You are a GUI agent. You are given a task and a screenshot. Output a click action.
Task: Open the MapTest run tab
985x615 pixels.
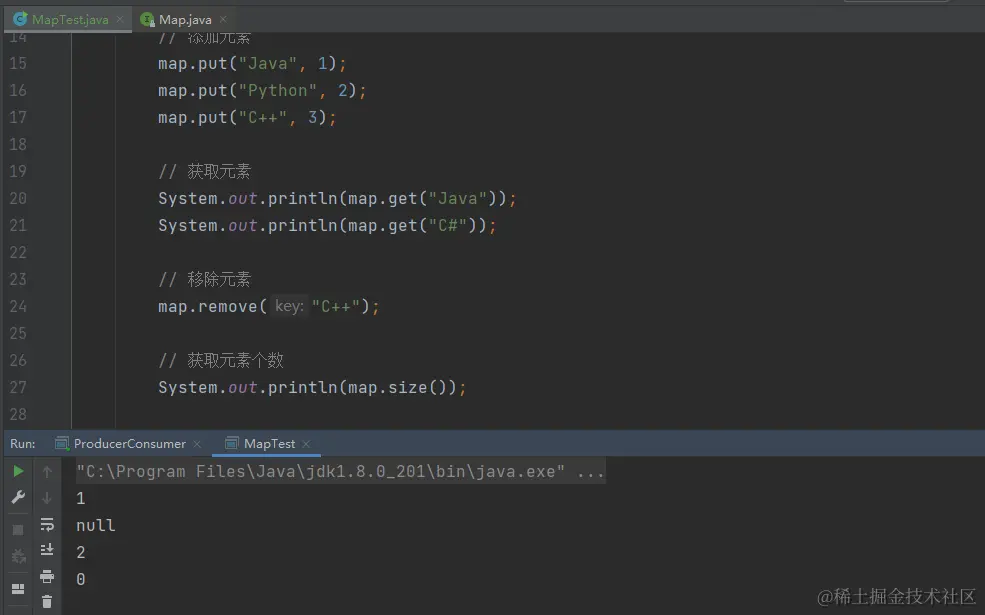[x=269, y=444]
